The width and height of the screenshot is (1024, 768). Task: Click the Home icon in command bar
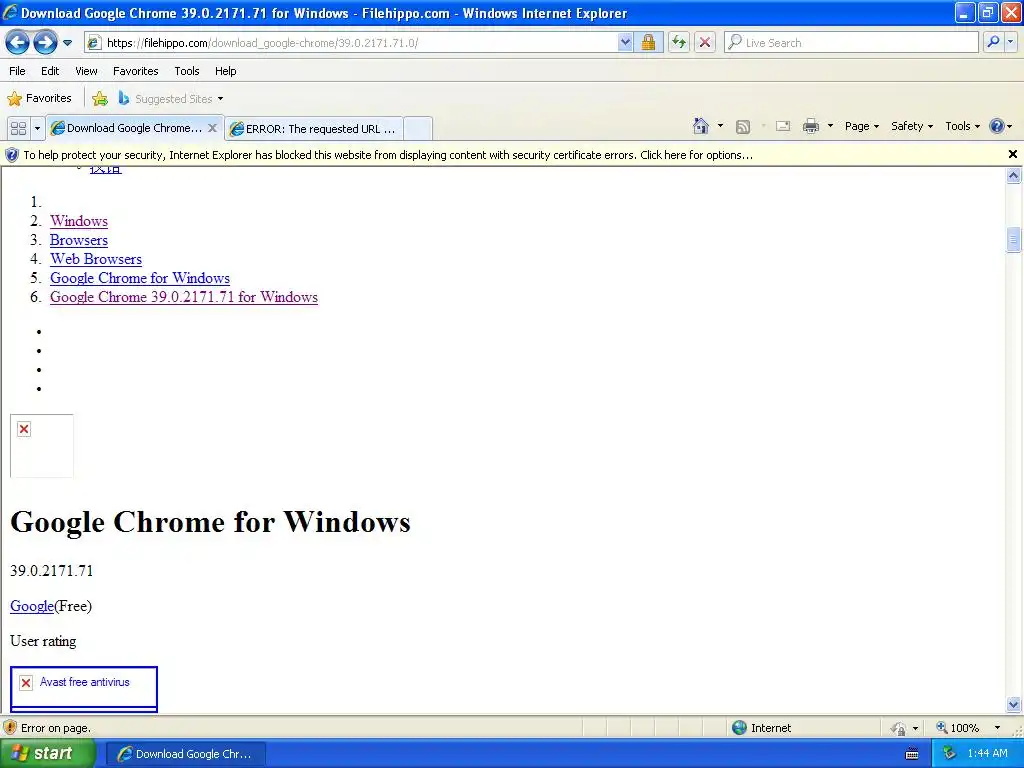click(701, 126)
